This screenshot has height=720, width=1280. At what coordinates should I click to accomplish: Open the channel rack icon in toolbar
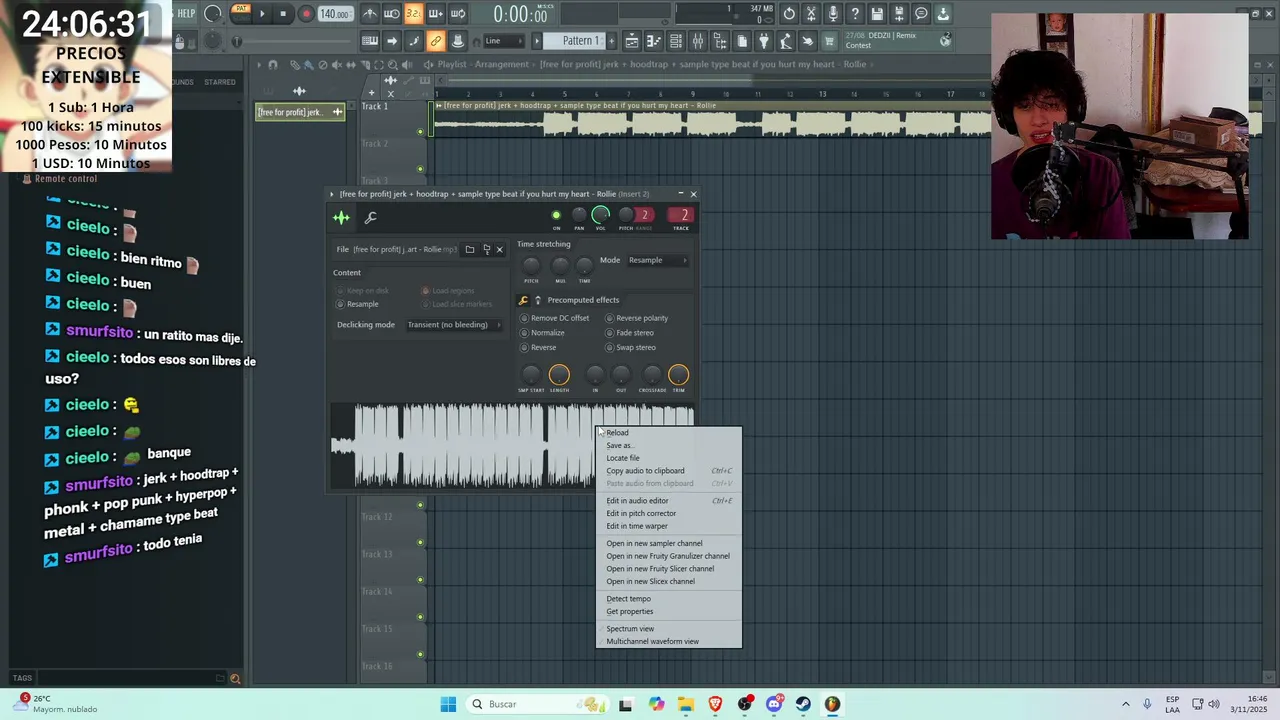point(676,41)
